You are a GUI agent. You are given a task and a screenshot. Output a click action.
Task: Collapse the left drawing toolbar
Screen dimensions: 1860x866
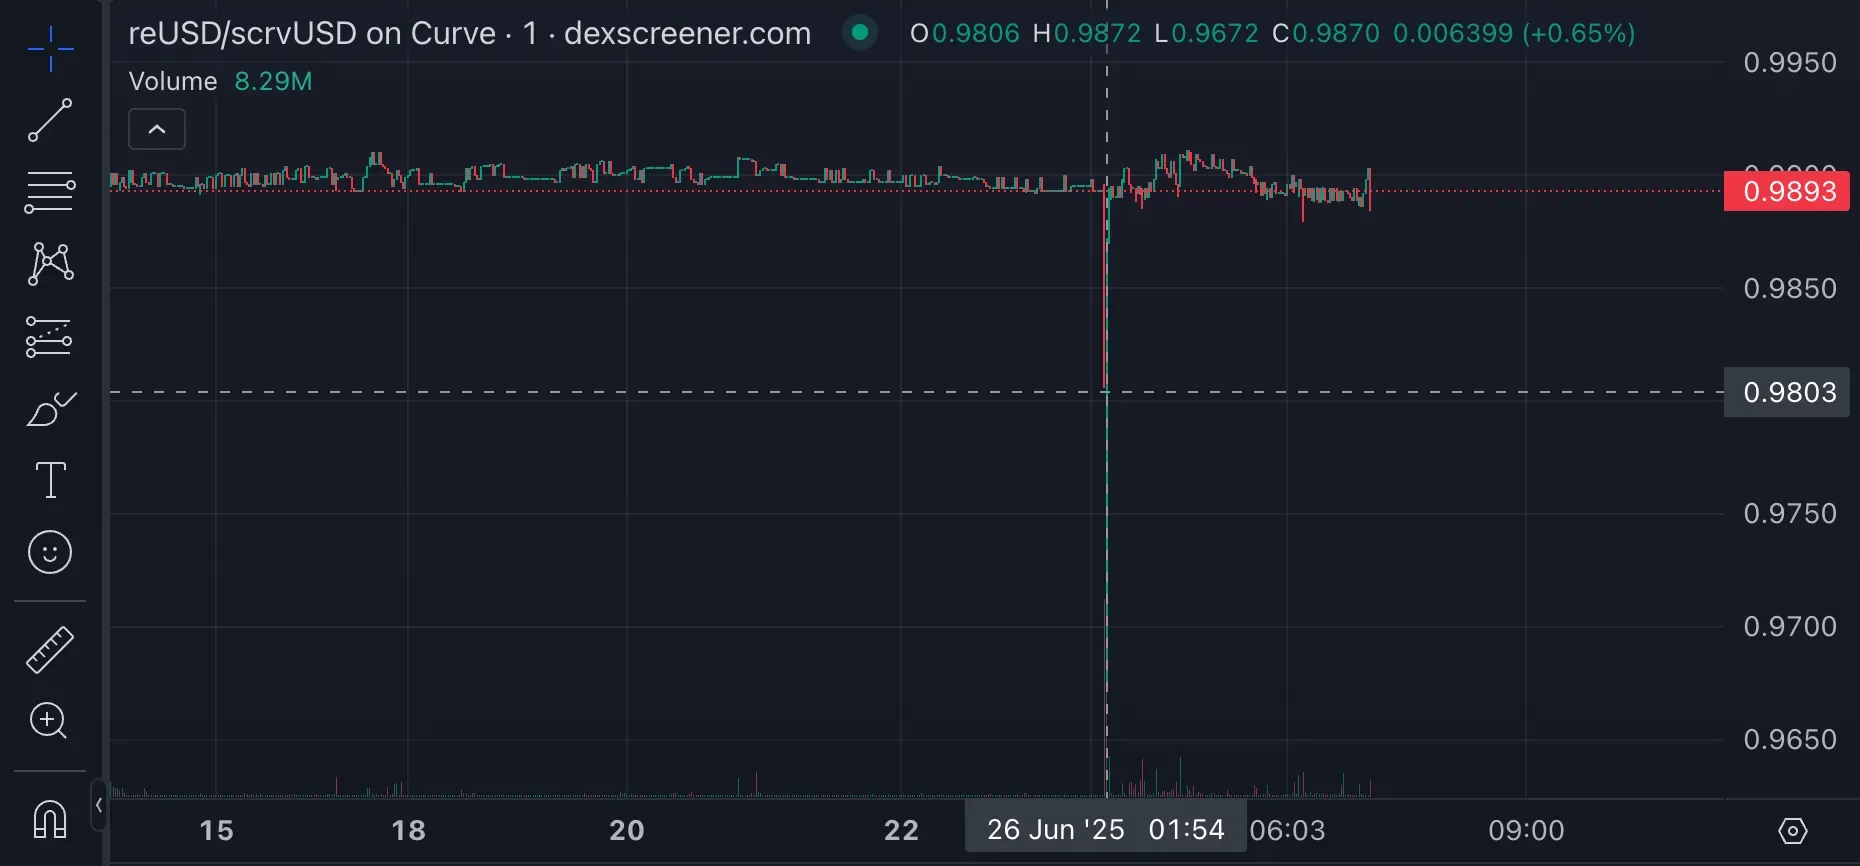pyautogui.click(x=98, y=805)
